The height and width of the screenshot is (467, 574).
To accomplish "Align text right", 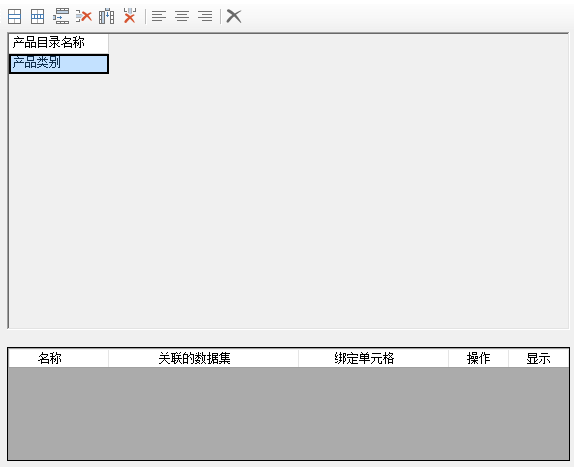I will click(x=205, y=16).
